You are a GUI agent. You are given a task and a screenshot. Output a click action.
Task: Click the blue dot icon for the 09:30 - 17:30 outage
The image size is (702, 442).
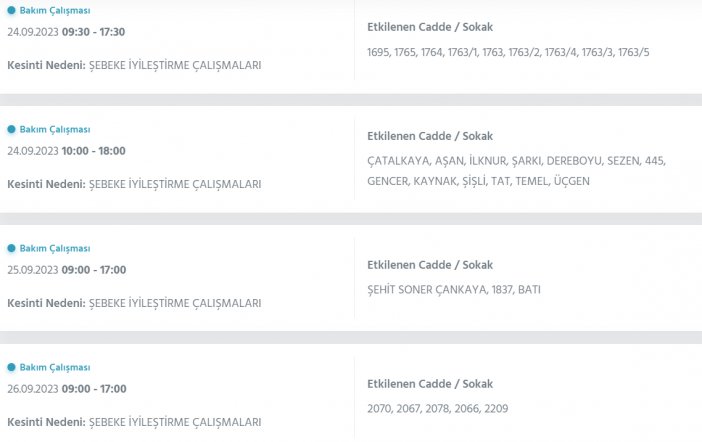tap(12, 11)
